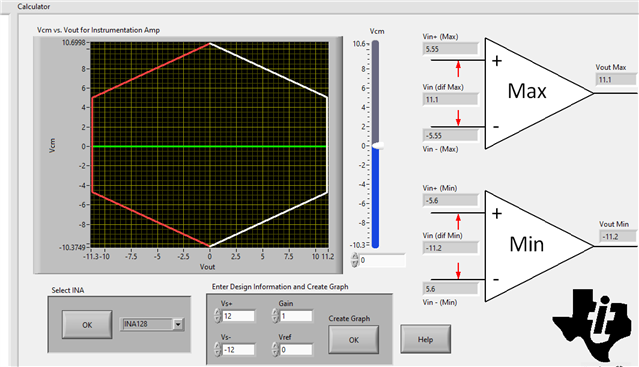The width and height of the screenshot is (639, 367).
Task: Click the Vcm value stepper arrows
Action: 355,260
